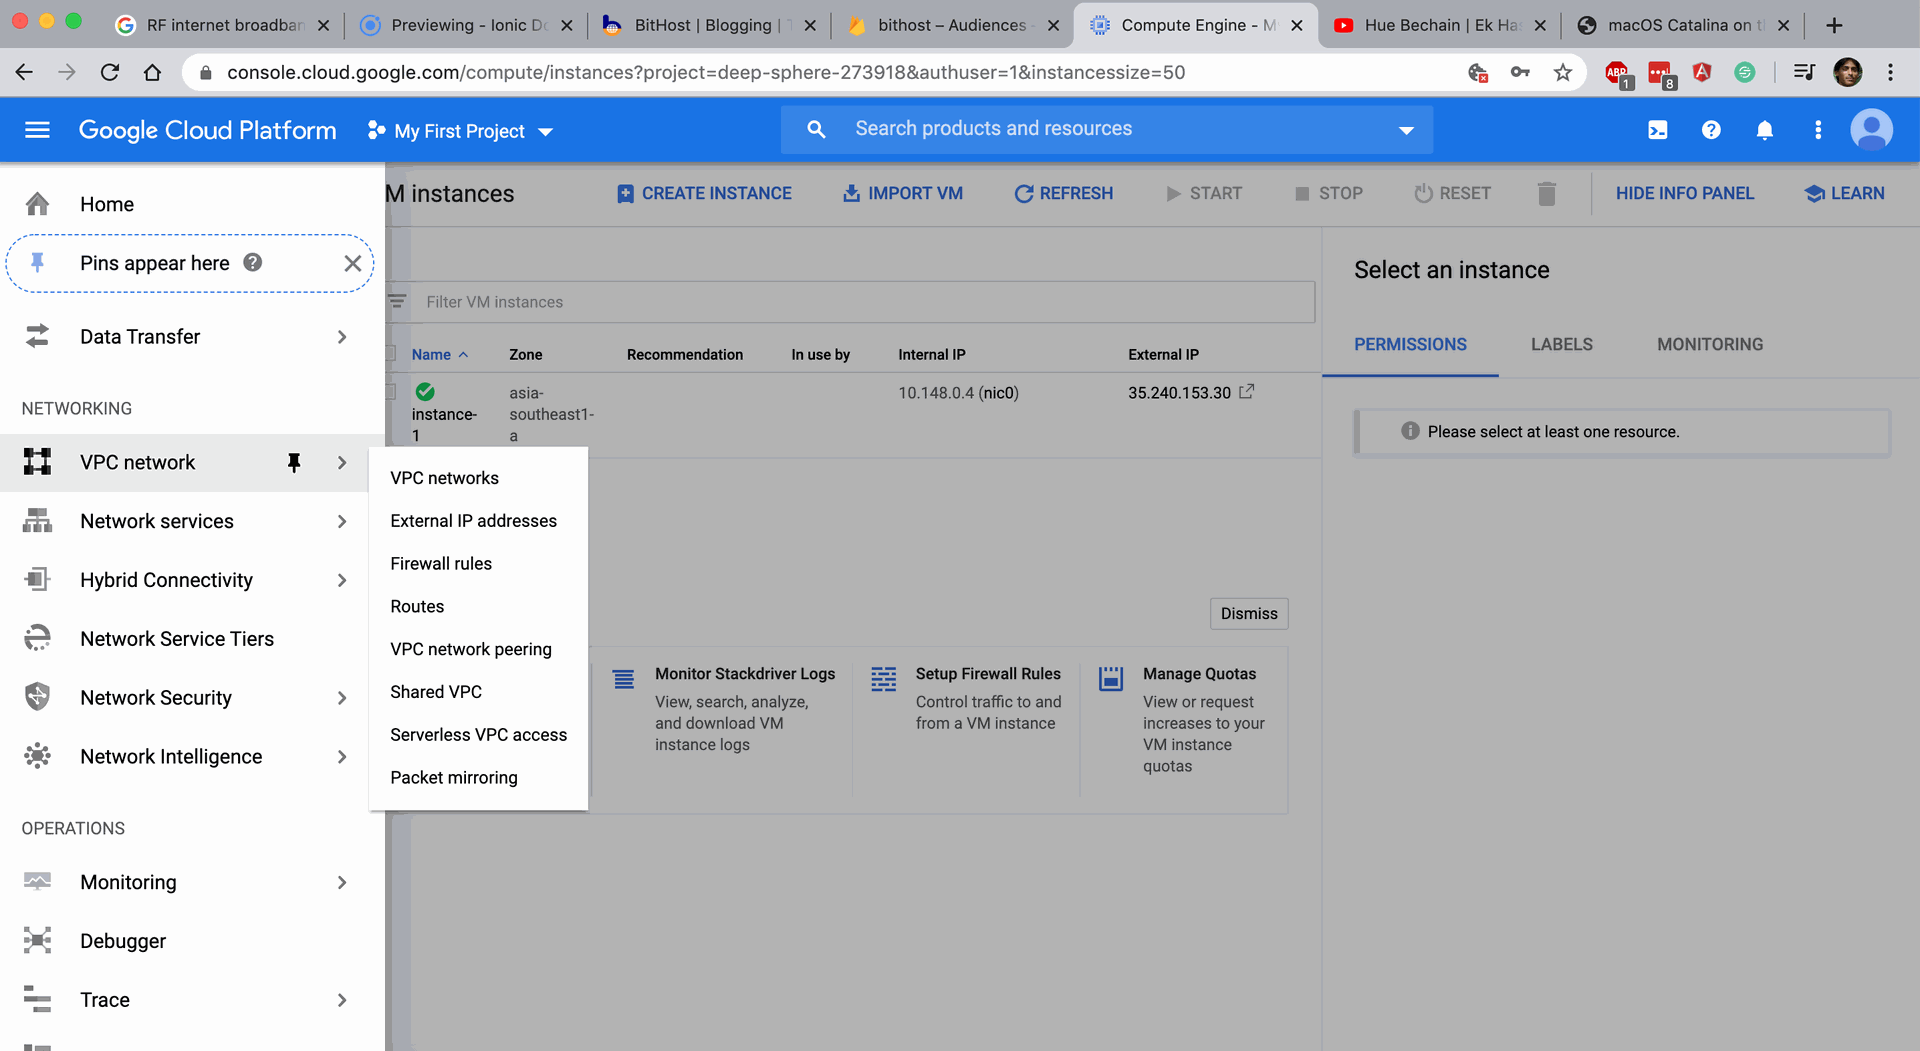This screenshot has width=1920, height=1051.
Task: Open Chrome profile avatar in toolbar
Action: 1848,72
